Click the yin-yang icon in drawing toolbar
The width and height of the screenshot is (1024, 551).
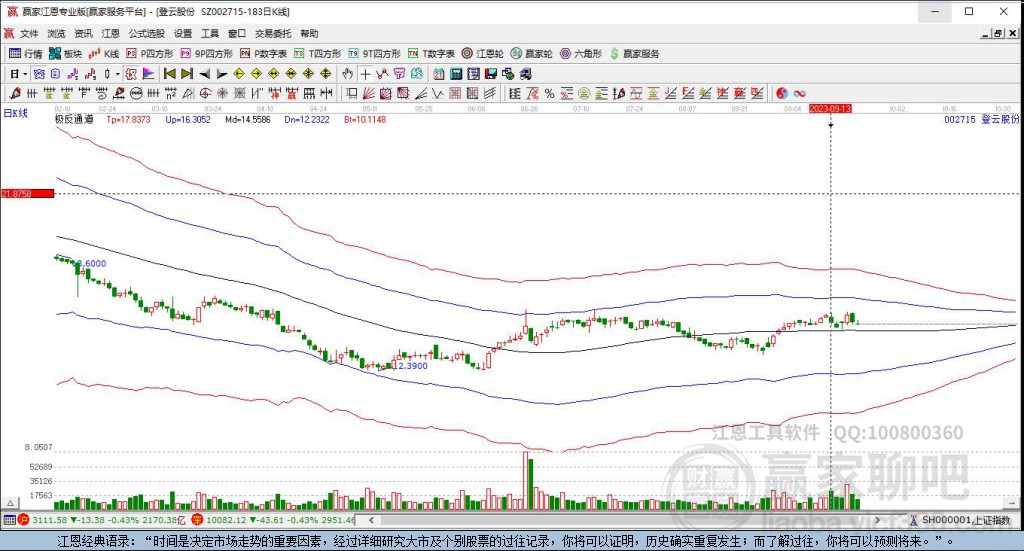[x=781, y=93]
